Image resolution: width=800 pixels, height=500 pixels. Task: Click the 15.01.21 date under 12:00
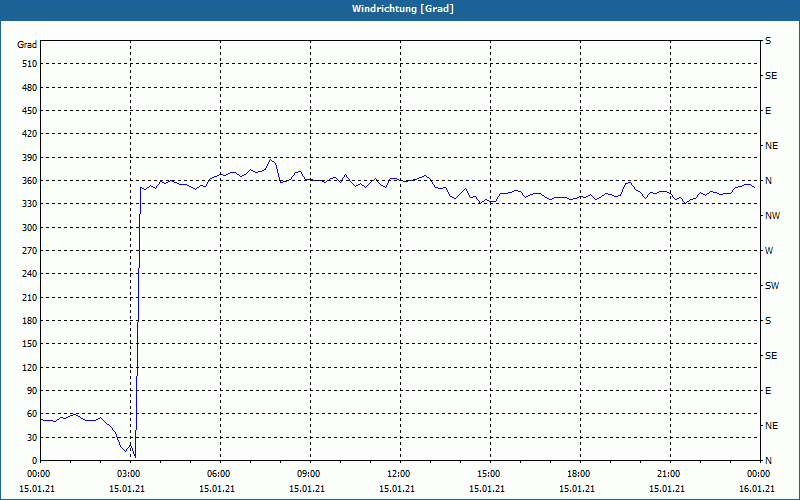(x=397, y=489)
